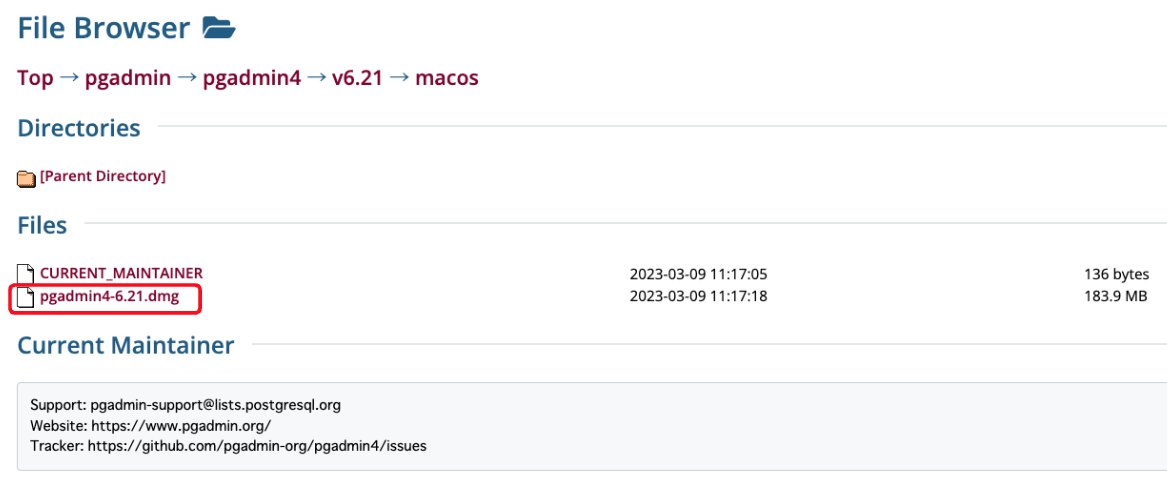The width and height of the screenshot is (1167, 487).
Task: Navigate to the pgadmin4 breadcrumb folder
Action: coord(252,77)
